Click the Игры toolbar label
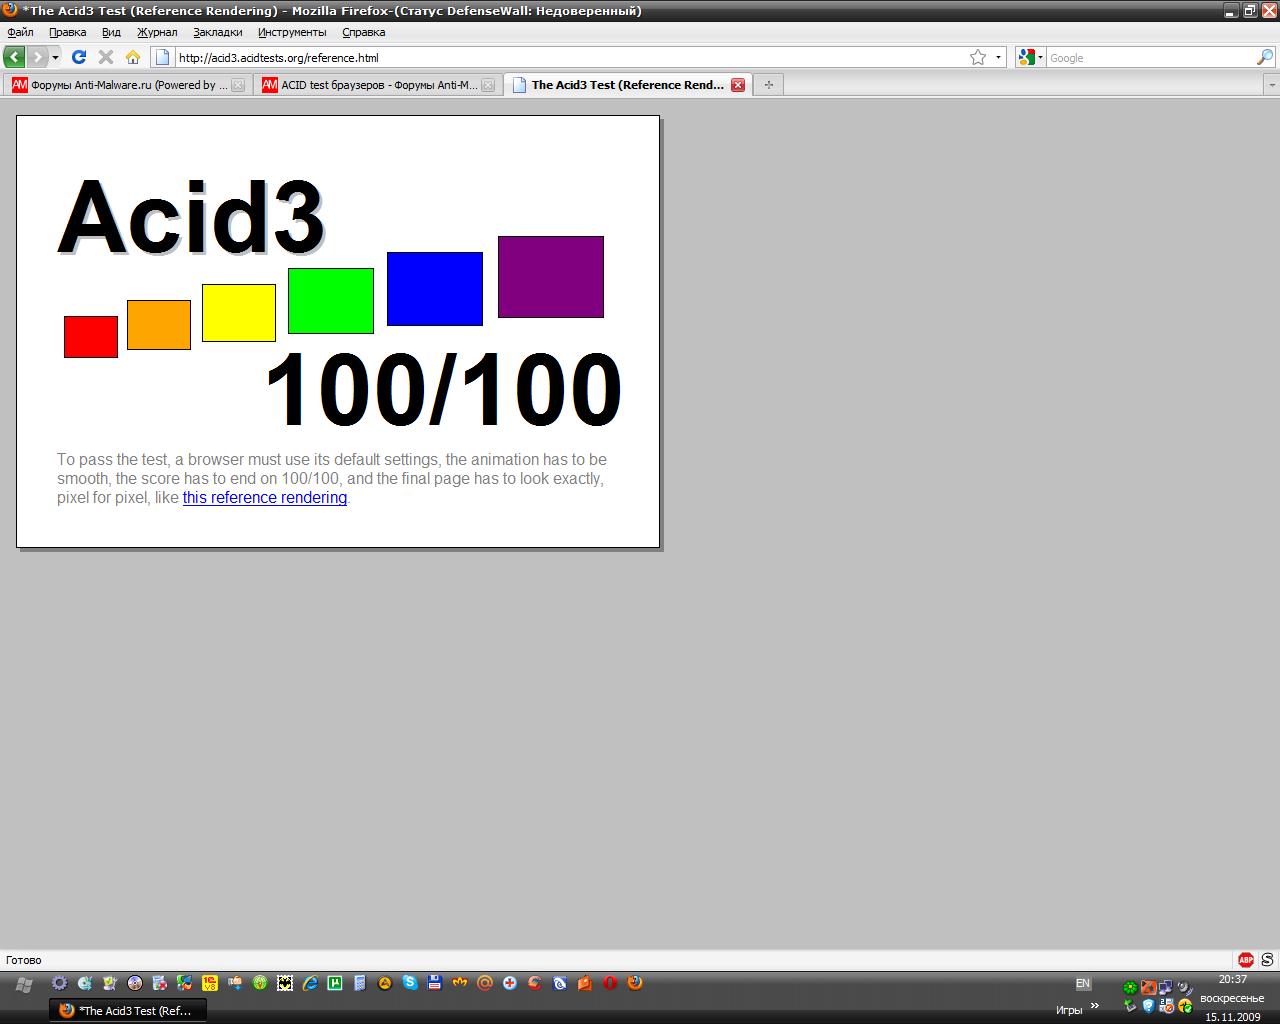The image size is (1280, 1024). 1069,1010
